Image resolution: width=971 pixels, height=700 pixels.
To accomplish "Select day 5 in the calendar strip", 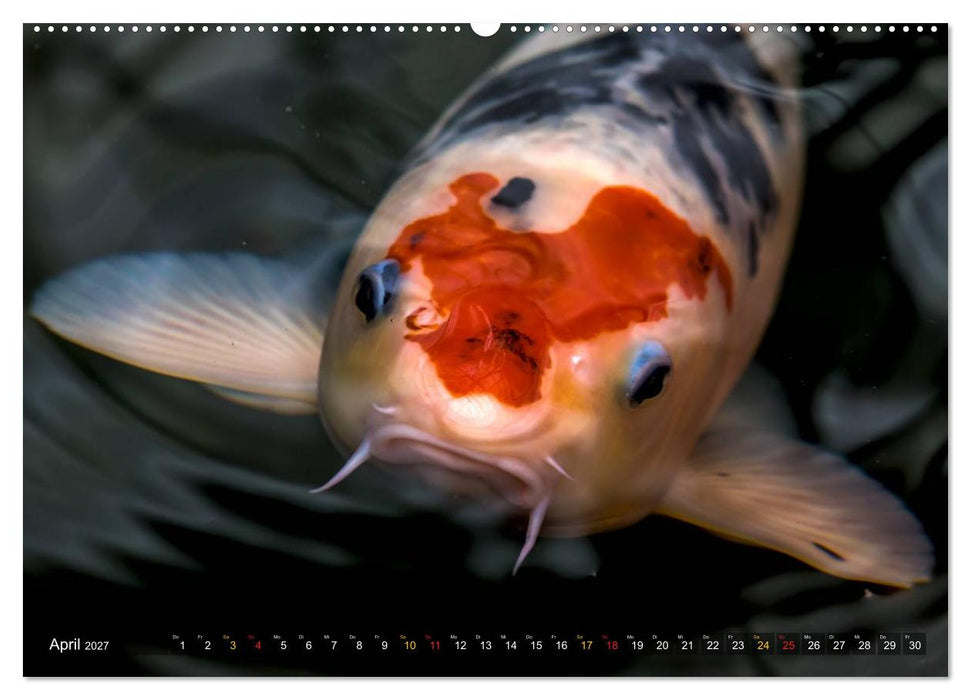I will (x=284, y=644).
